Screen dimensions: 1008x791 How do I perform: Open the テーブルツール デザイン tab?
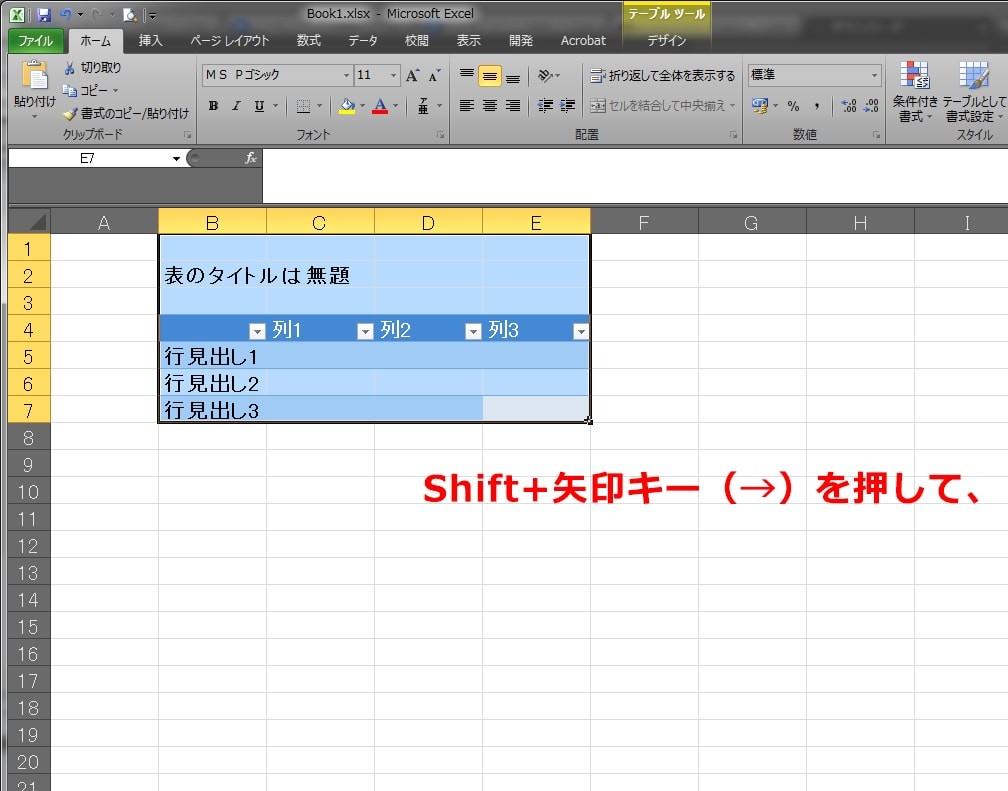(666, 41)
